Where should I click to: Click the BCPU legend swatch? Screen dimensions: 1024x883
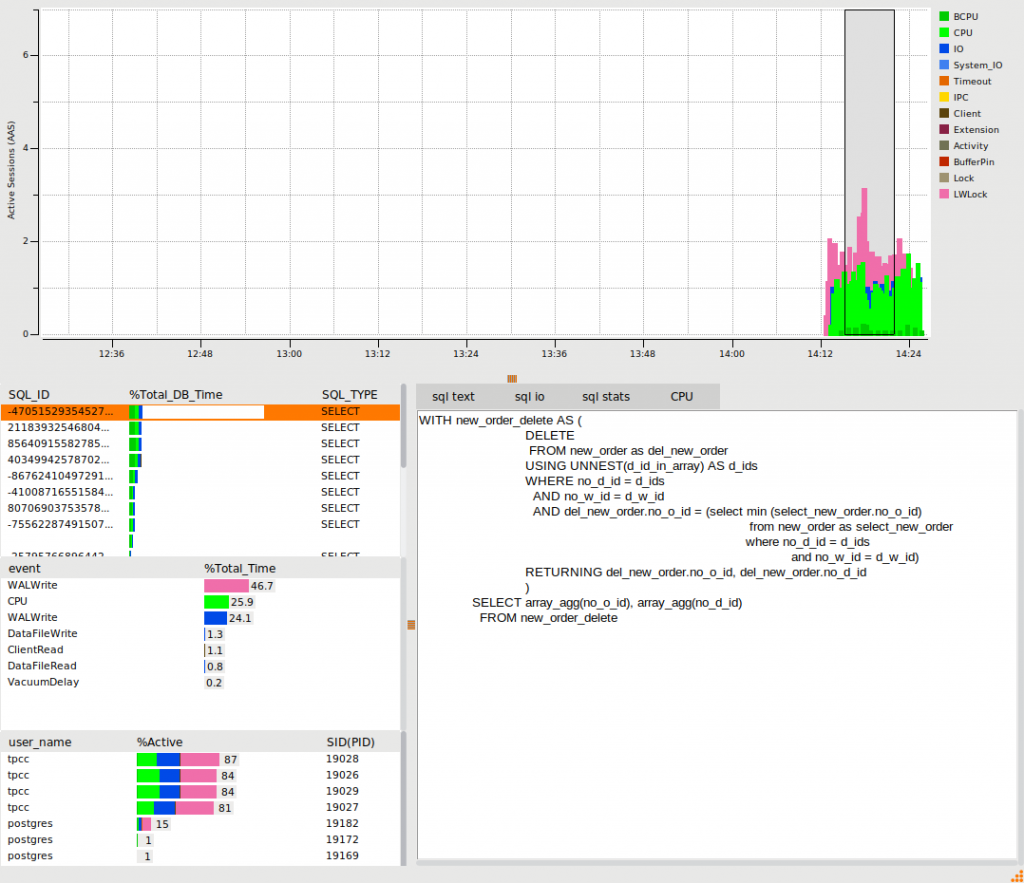point(944,17)
